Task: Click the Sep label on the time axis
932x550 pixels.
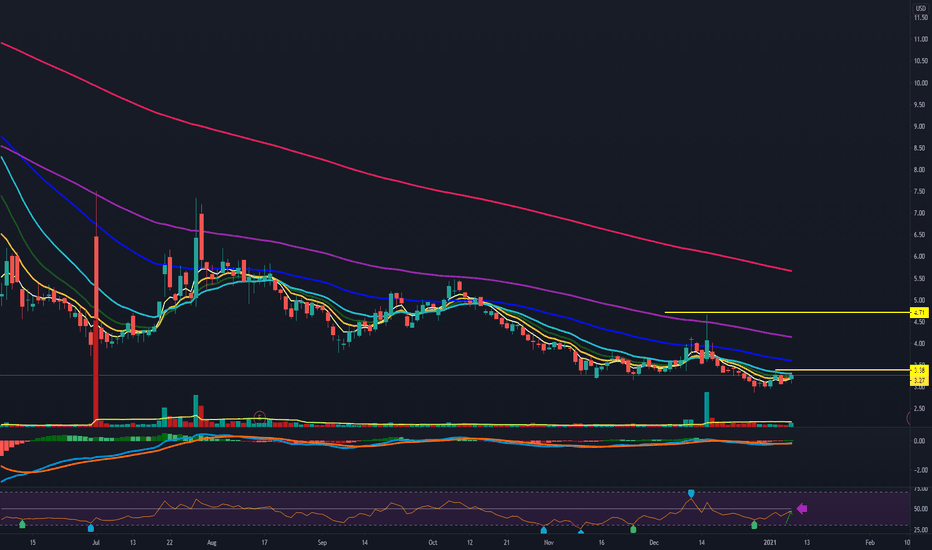Action: click(x=322, y=542)
